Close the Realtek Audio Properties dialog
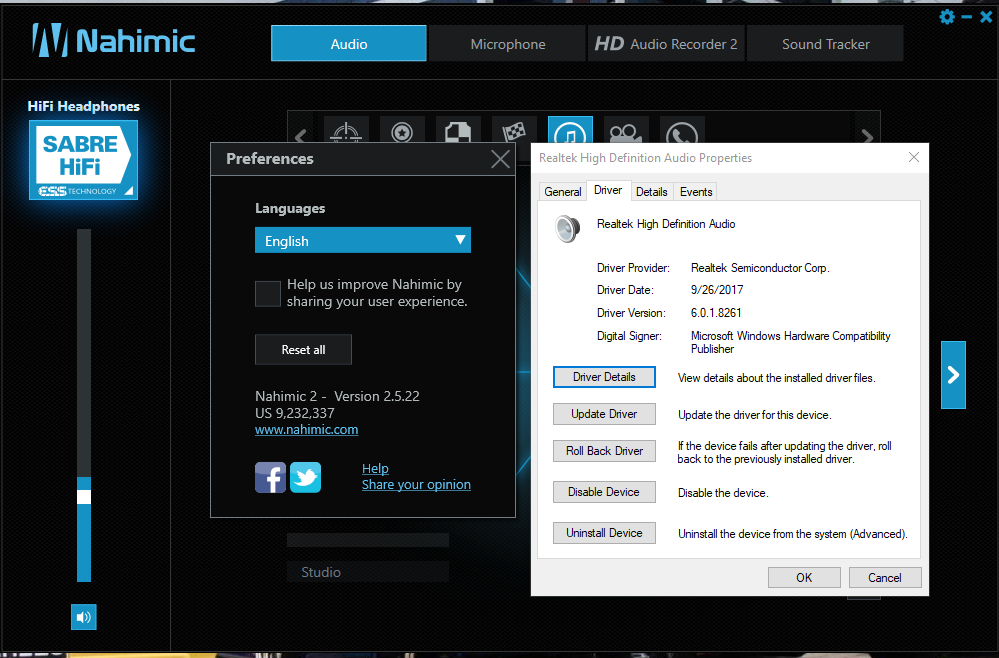The height and width of the screenshot is (658, 999). (x=914, y=157)
